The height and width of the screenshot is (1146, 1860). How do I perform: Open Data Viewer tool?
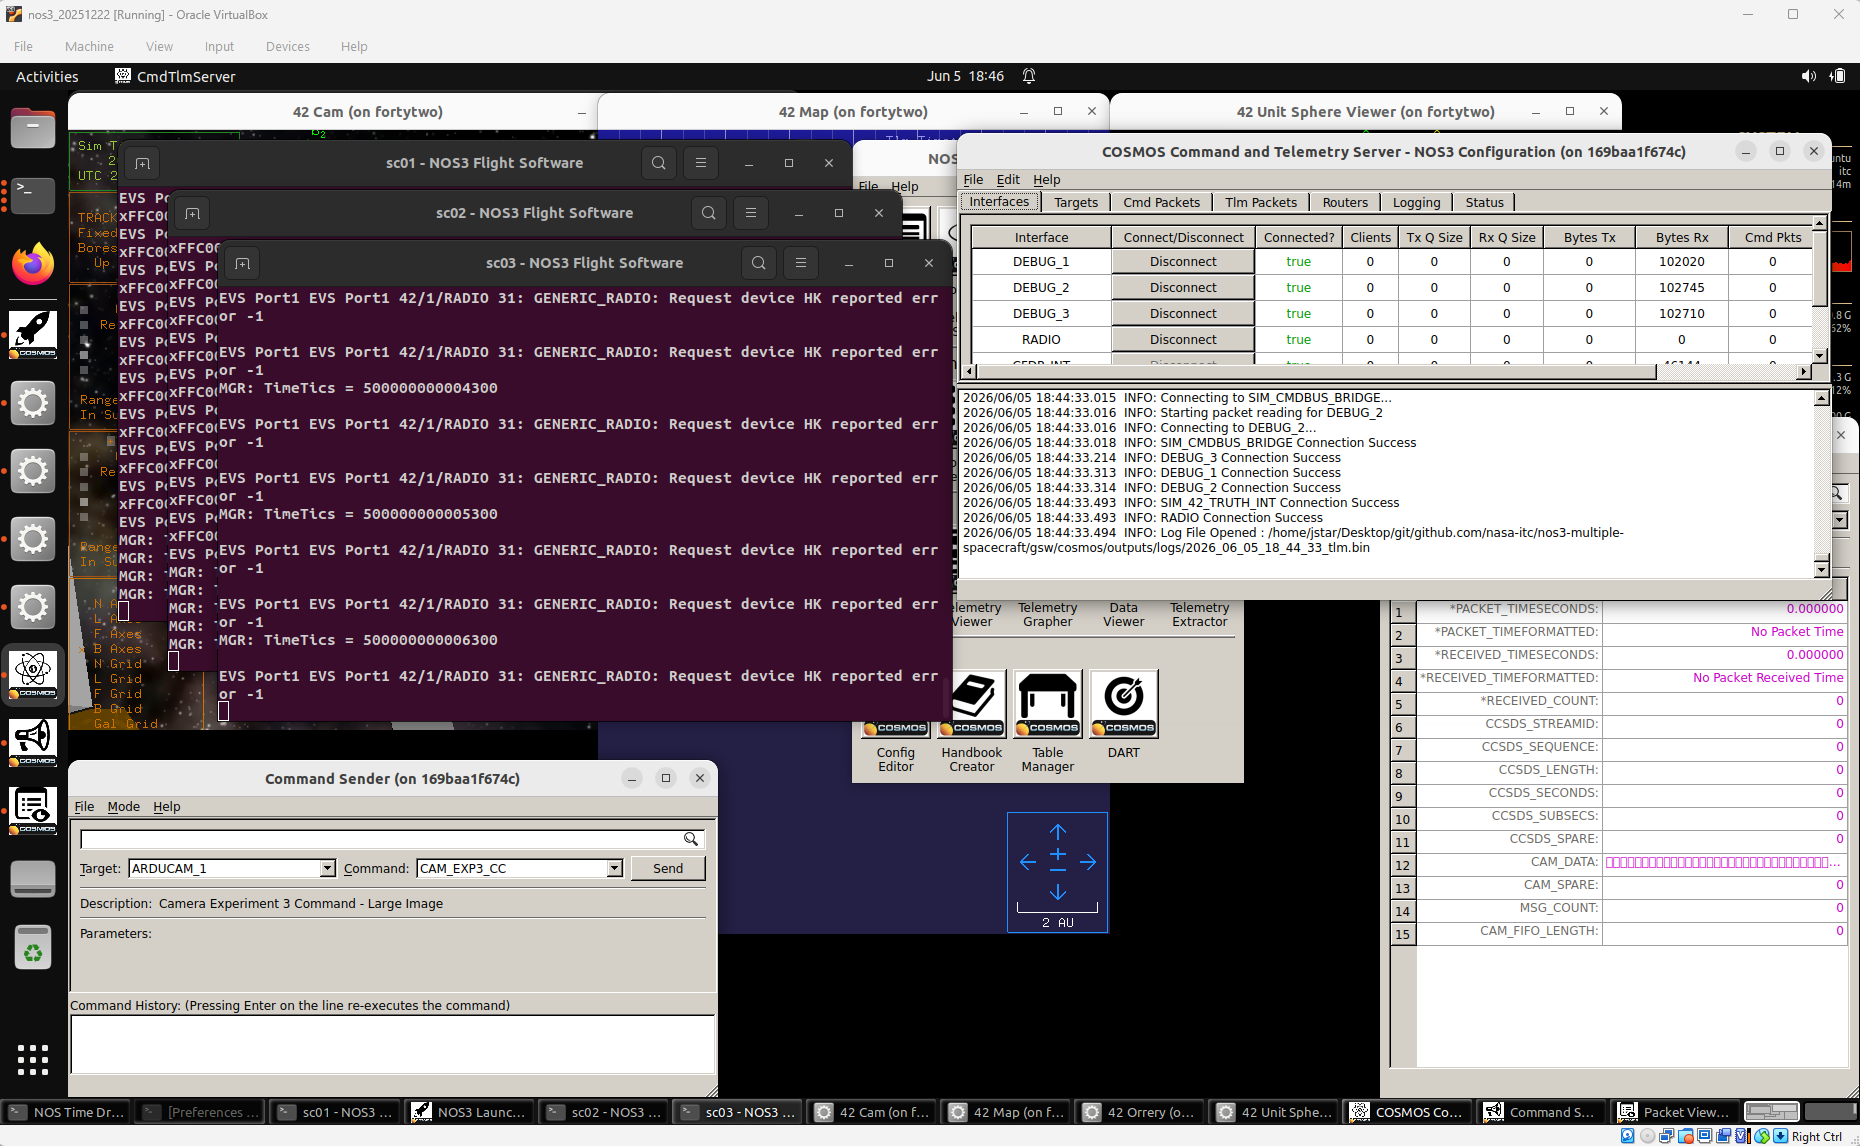[1124, 614]
